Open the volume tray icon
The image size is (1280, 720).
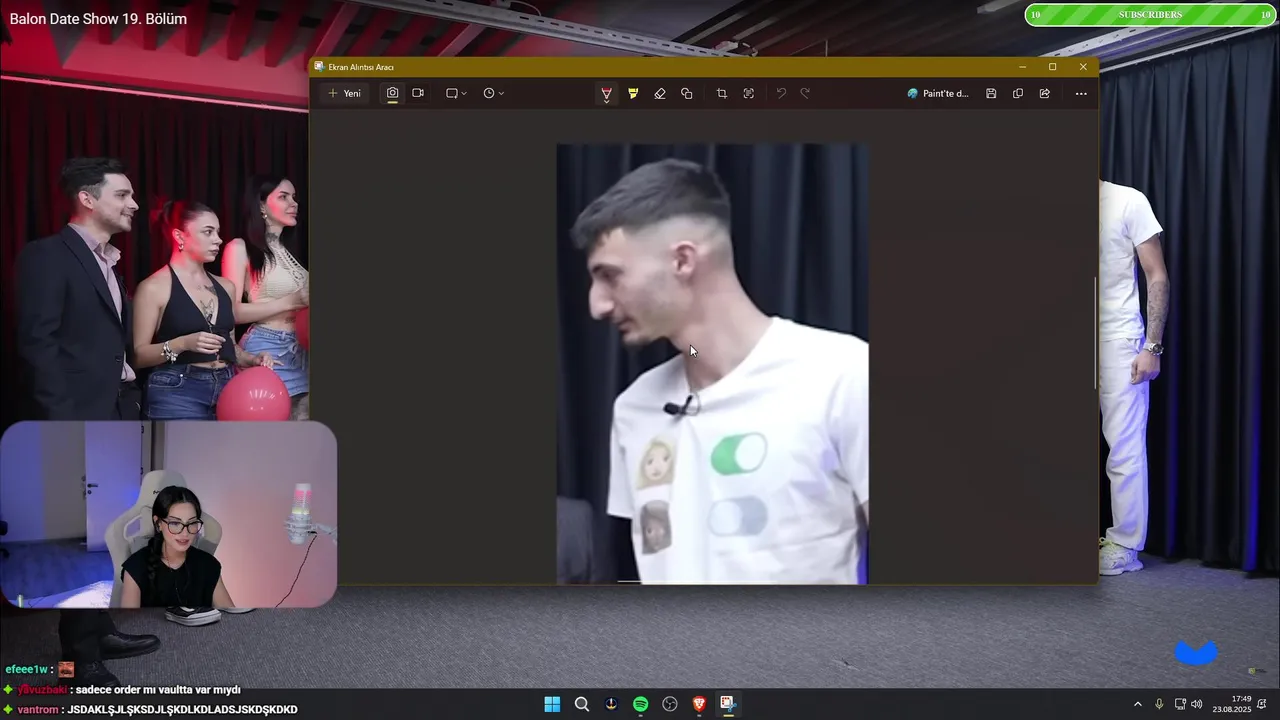click(1197, 704)
